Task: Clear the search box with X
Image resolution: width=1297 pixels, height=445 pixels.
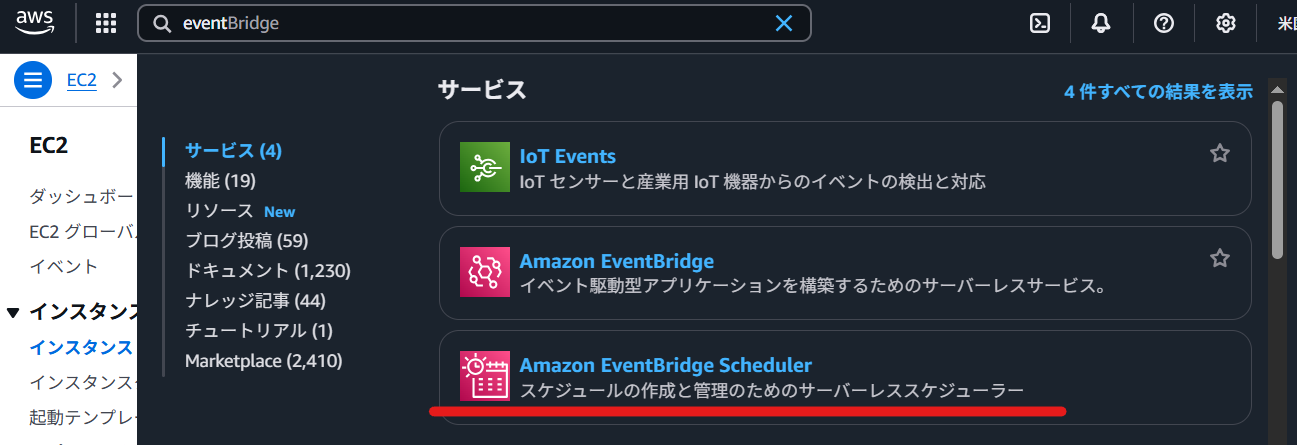Action: pos(784,24)
